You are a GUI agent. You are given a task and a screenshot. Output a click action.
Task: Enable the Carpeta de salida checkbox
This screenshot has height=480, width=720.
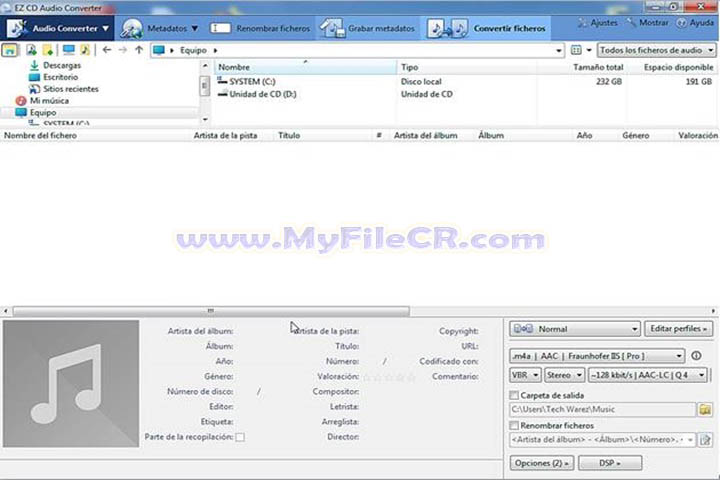[x=514, y=395]
